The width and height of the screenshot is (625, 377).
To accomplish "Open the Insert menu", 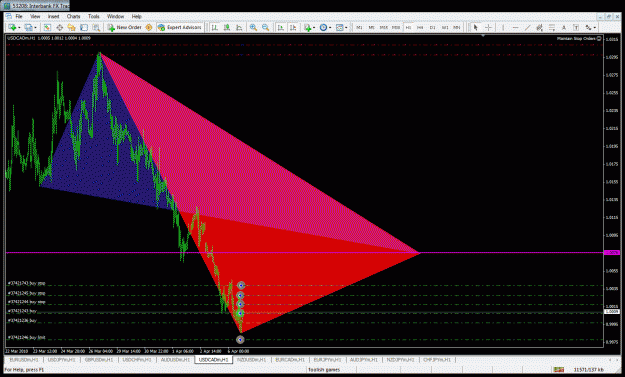I will pyautogui.click(x=53, y=16).
